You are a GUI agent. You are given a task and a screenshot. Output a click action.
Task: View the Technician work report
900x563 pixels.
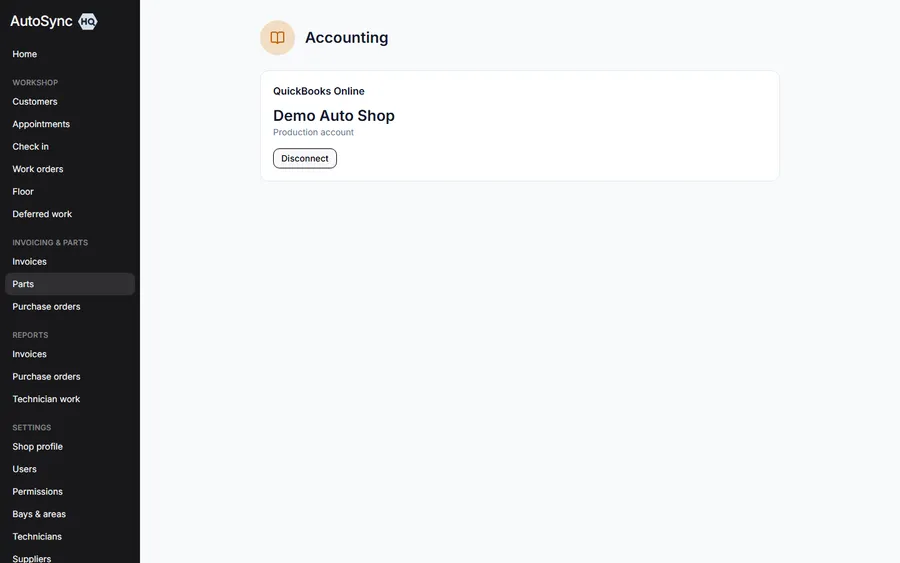pos(46,399)
